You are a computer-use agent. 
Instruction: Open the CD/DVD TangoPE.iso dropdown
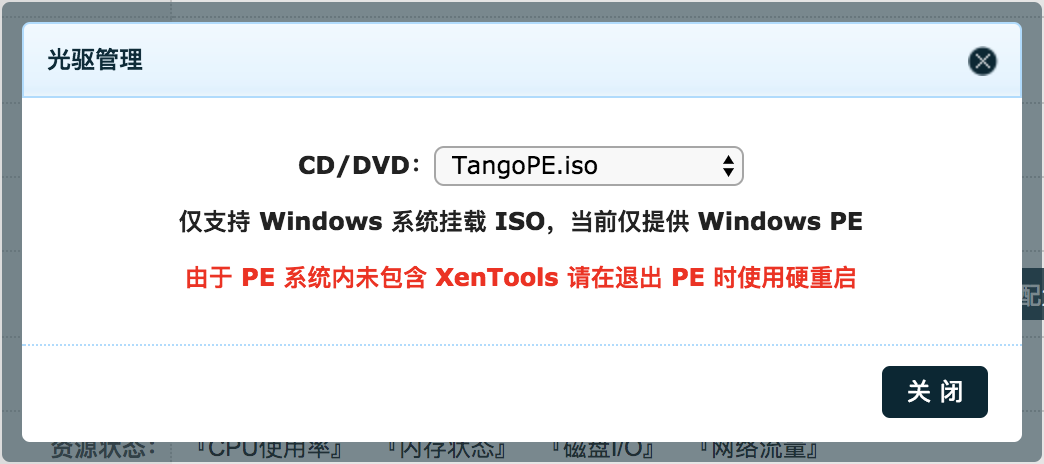click(x=588, y=166)
